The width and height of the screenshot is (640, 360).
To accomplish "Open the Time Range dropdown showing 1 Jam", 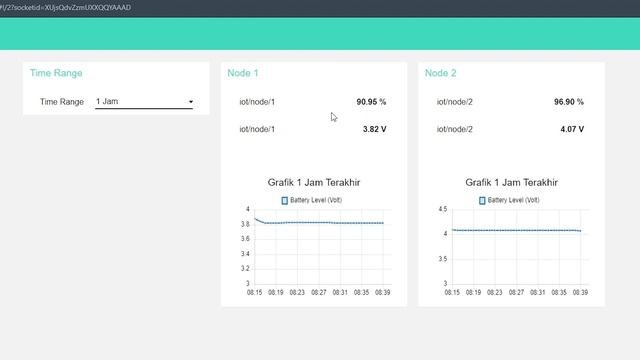I will [x=144, y=102].
